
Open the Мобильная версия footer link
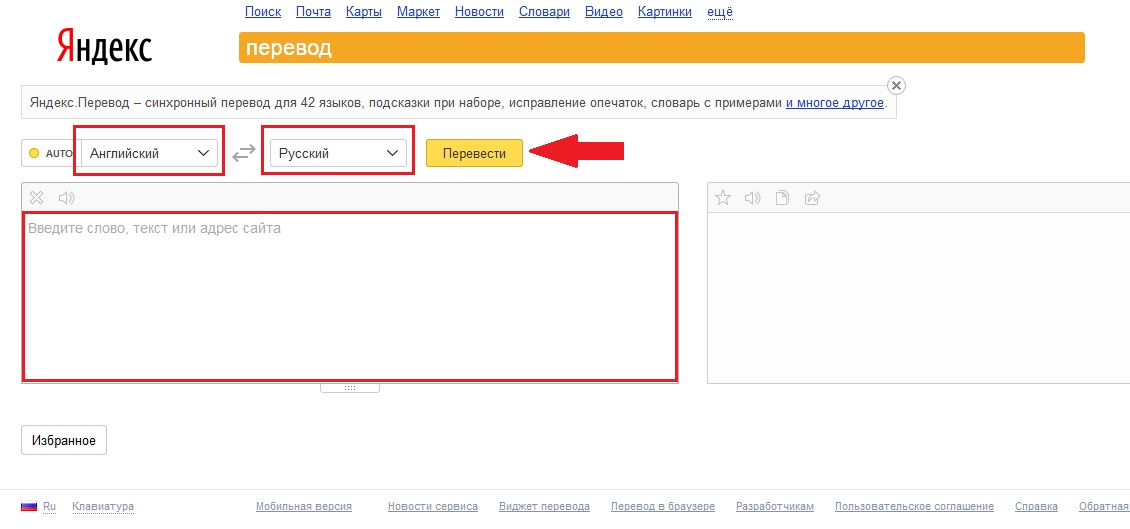[x=303, y=507]
